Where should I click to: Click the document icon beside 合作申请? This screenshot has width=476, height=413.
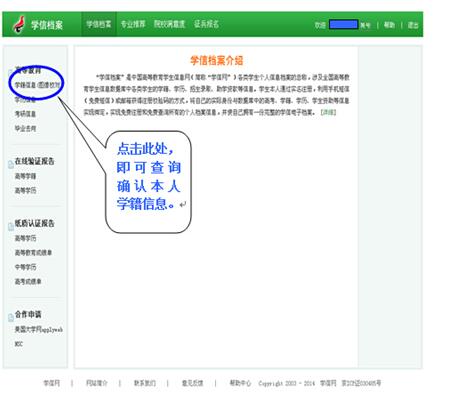click(11, 317)
